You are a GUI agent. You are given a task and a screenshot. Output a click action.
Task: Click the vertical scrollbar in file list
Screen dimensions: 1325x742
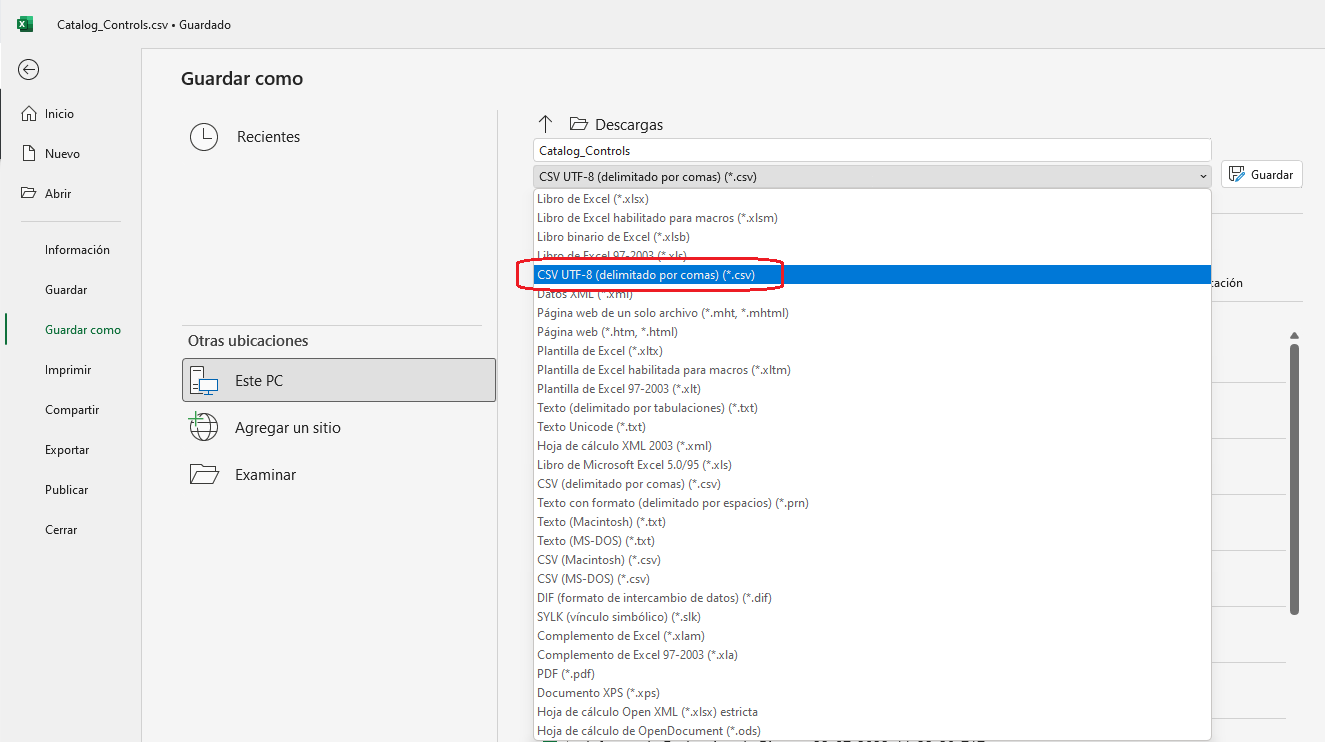pos(1294,480)
